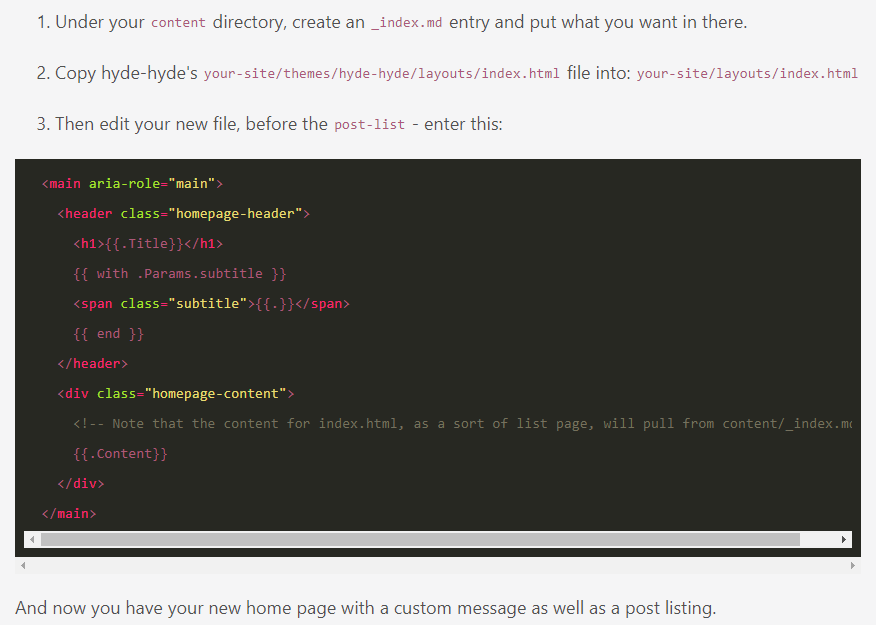Click step 1 text 'Under your'
The width and height of the screenshot is (876, 625).
point(100,22)
